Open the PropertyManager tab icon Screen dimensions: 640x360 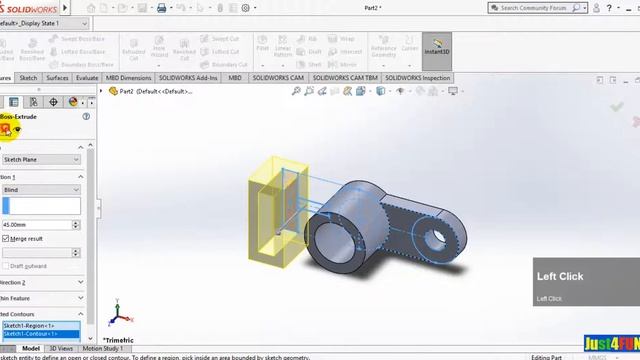(x=14, y=102)
